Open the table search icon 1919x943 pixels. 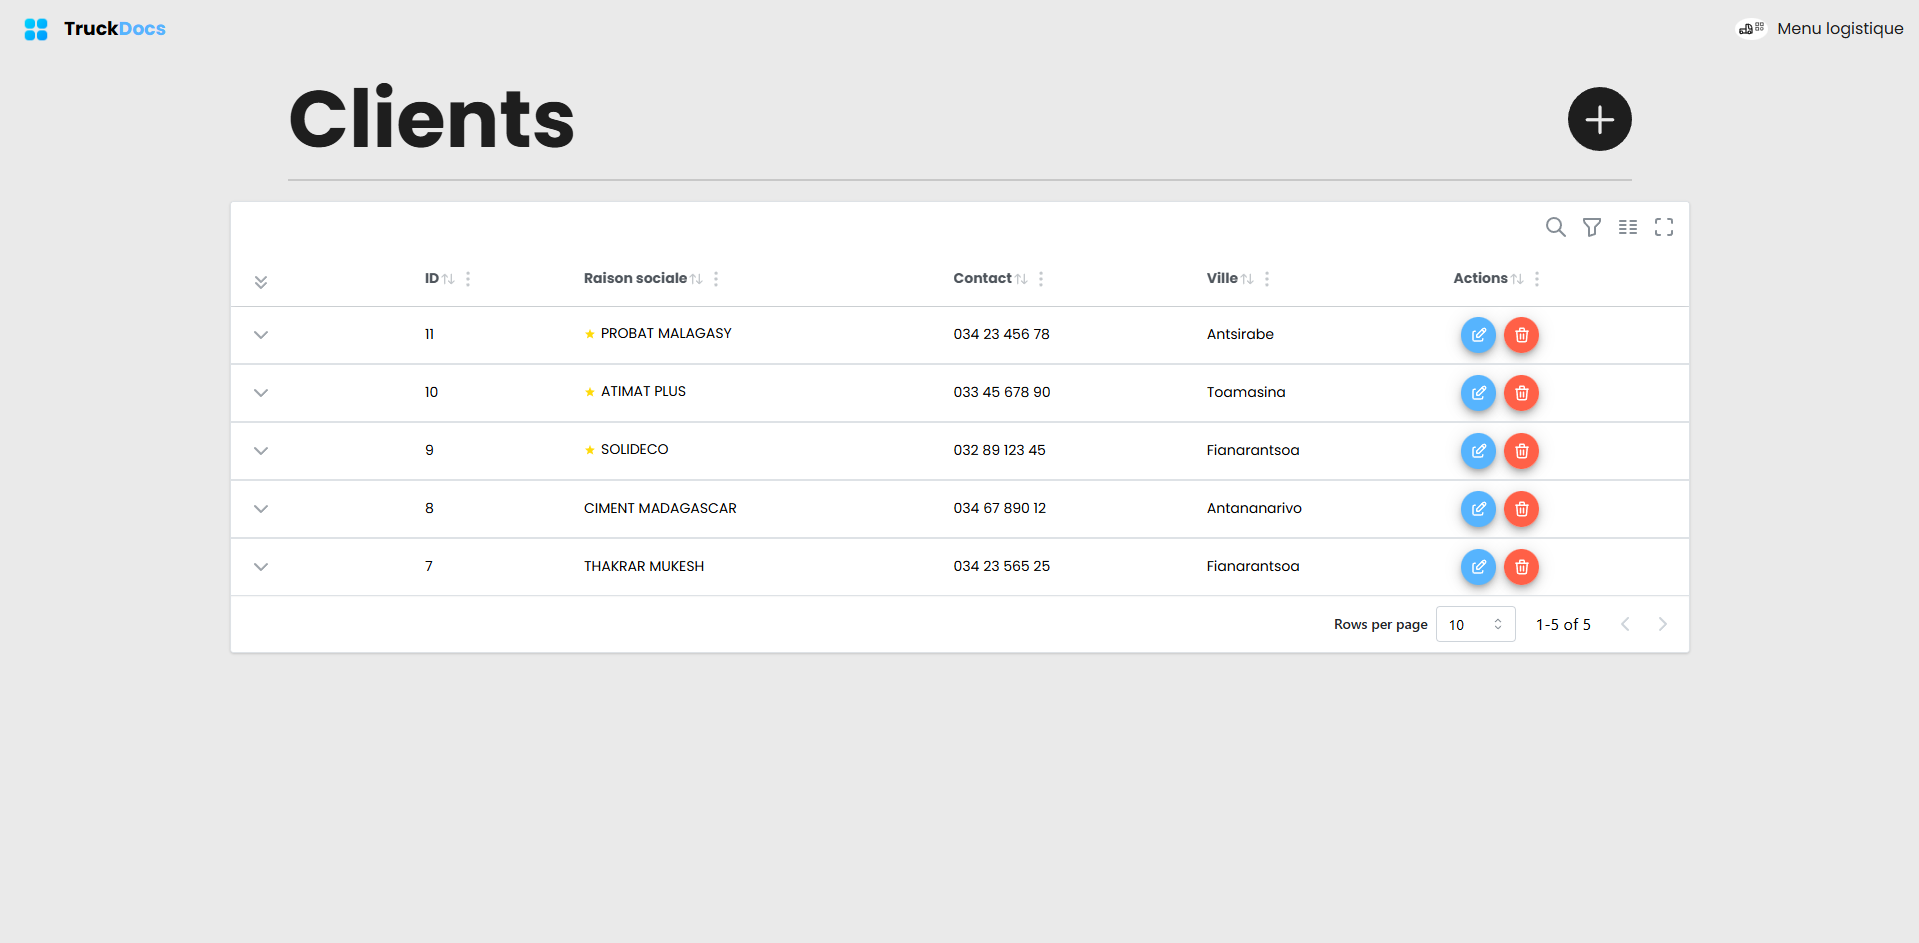(1555, 227)
